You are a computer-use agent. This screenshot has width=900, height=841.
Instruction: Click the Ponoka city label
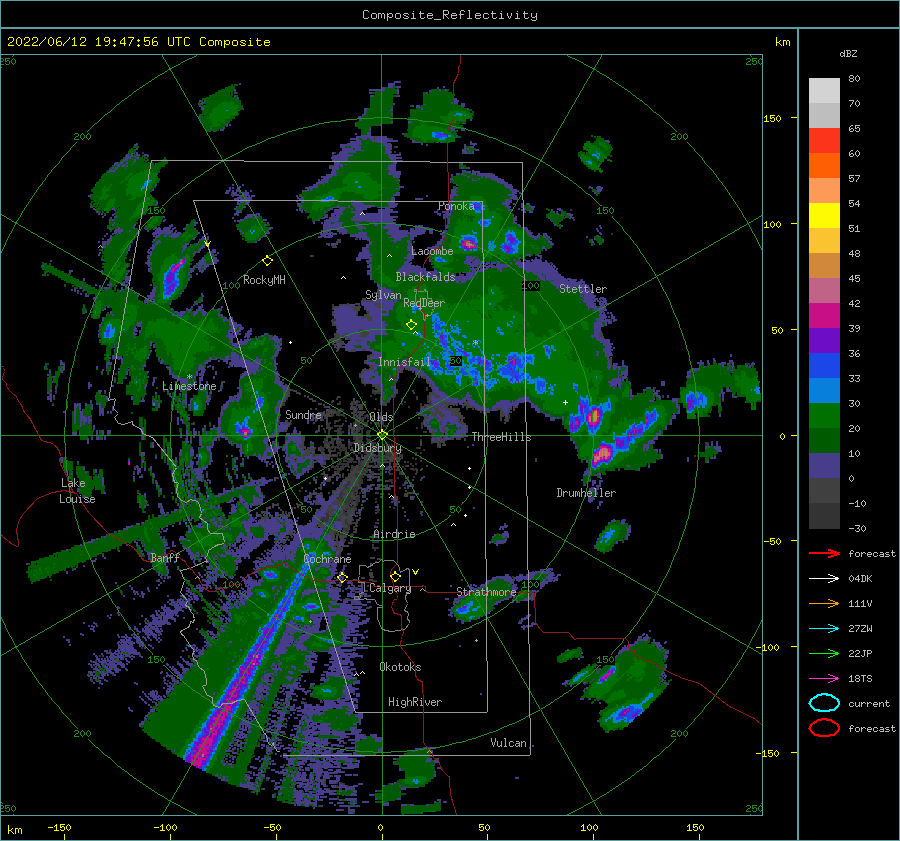pyautogui.click(x=456, y=206)
